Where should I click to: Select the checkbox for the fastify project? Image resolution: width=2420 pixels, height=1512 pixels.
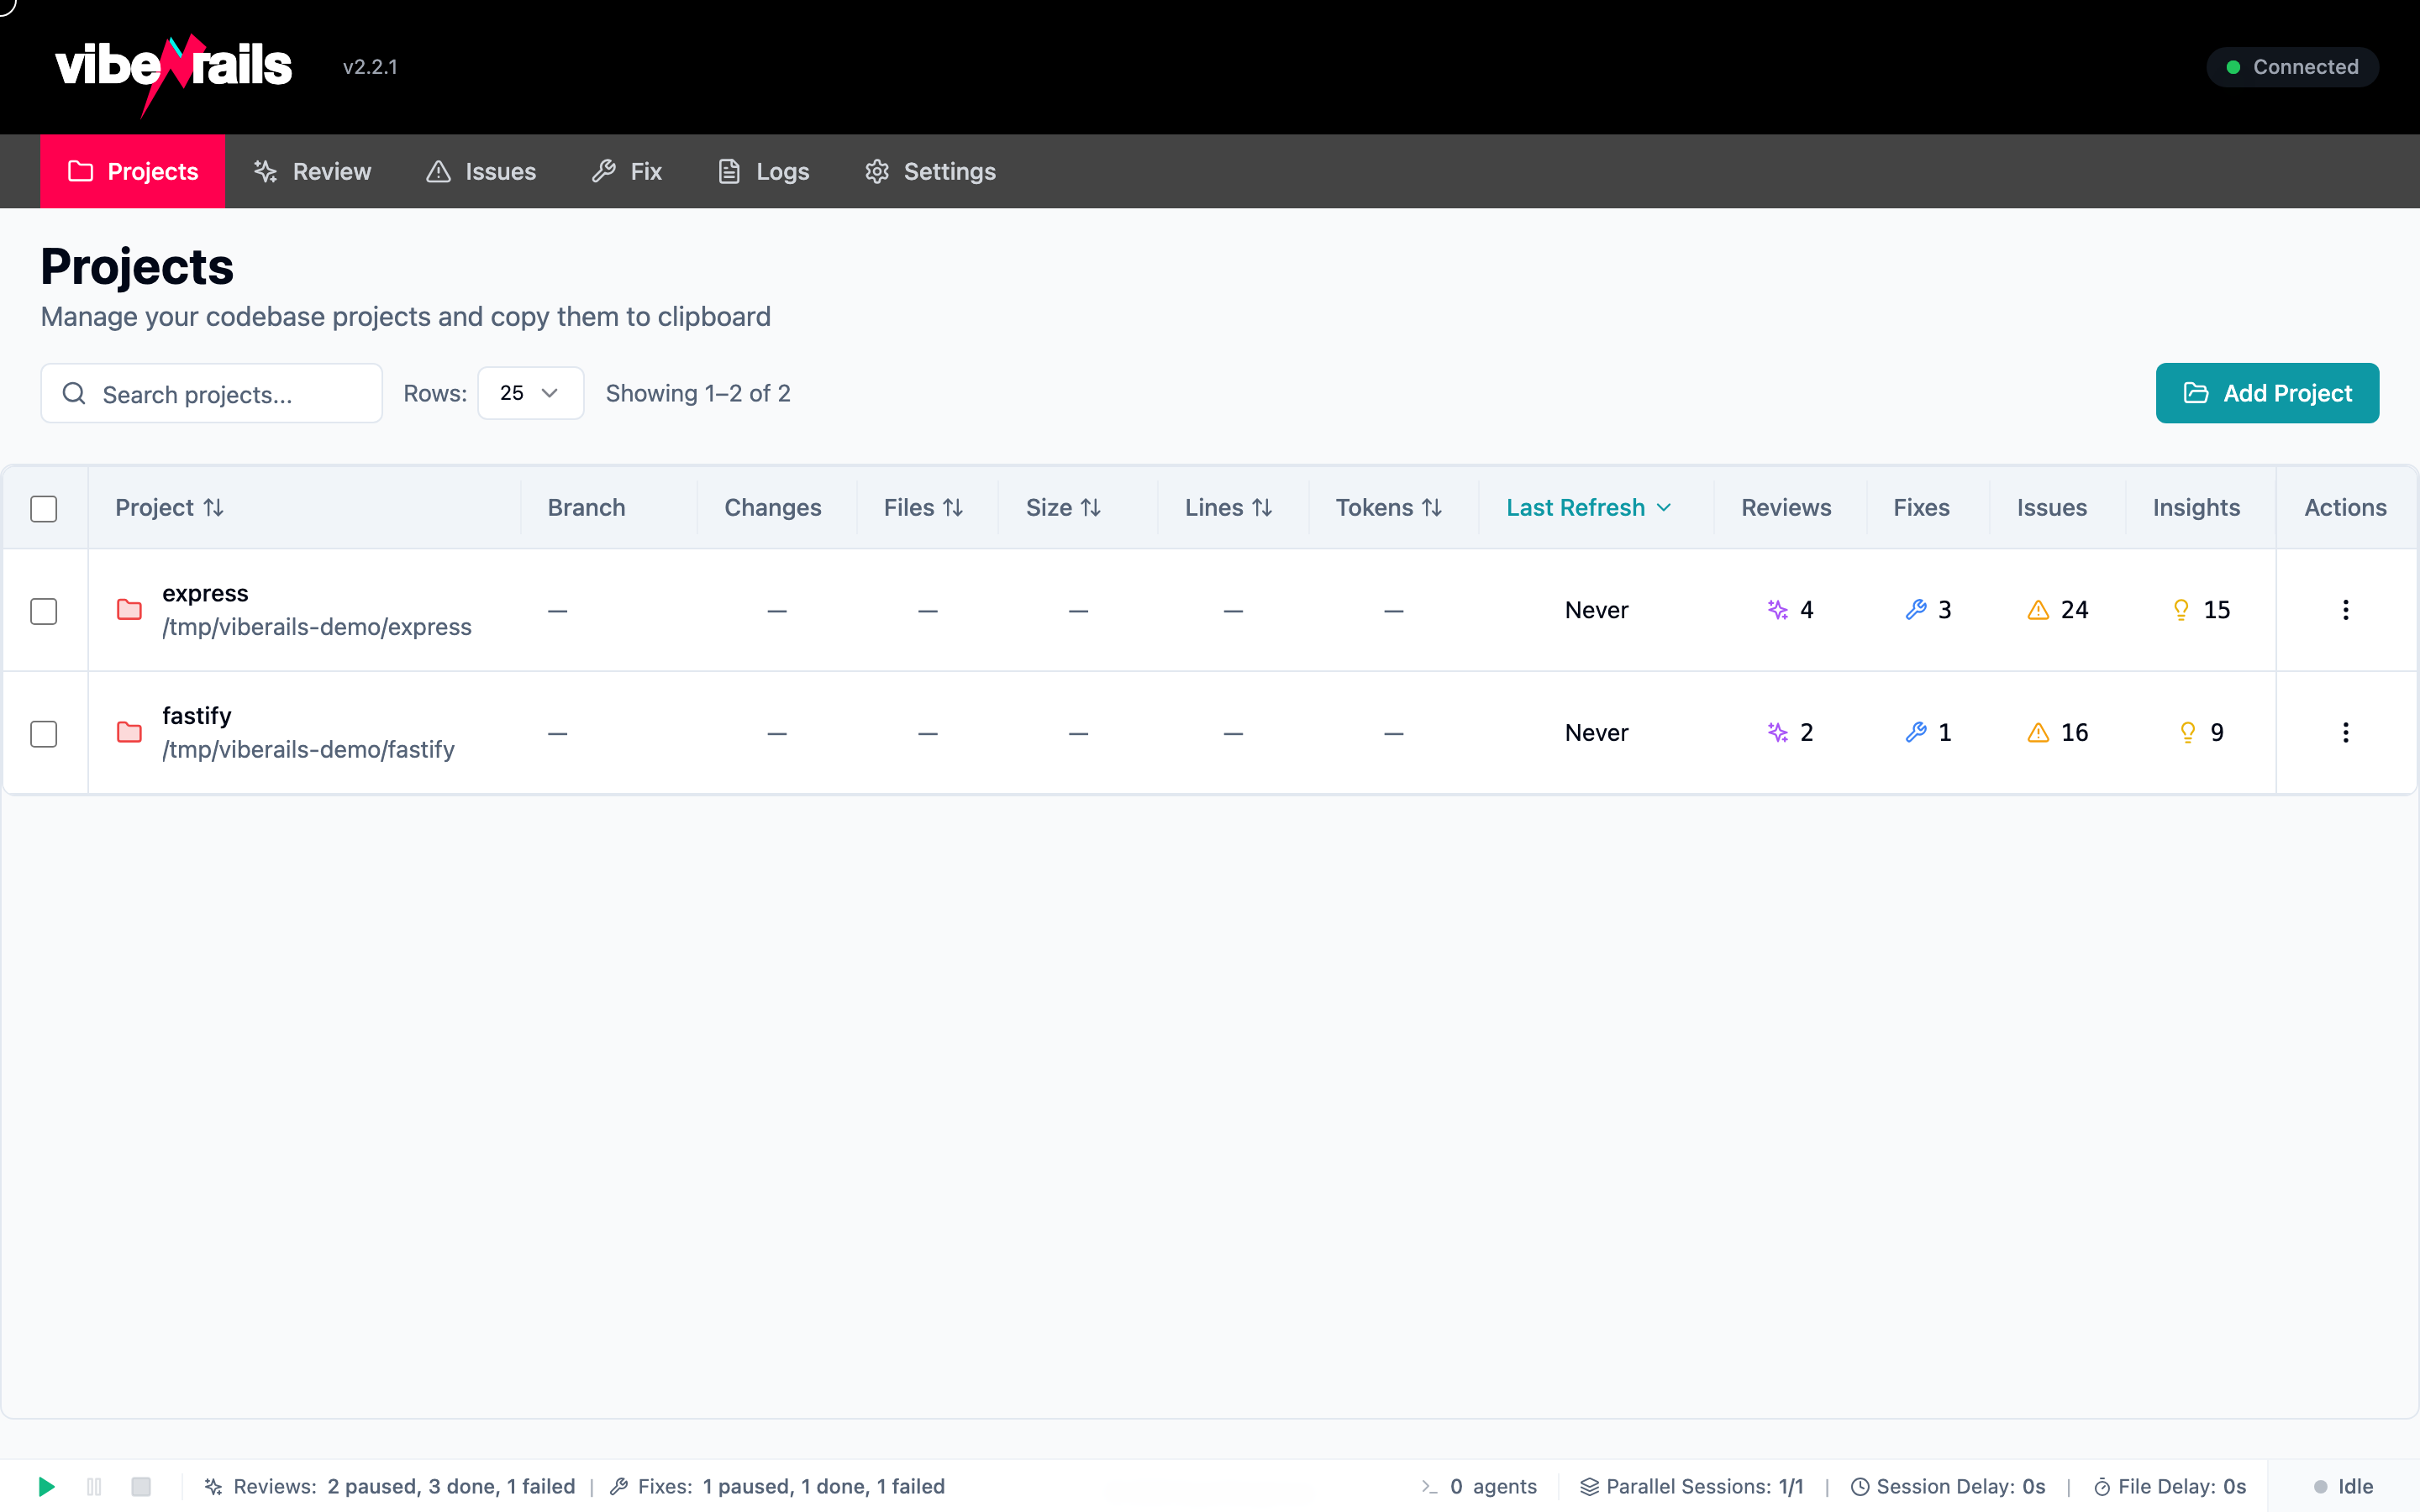tap(44, 733)
